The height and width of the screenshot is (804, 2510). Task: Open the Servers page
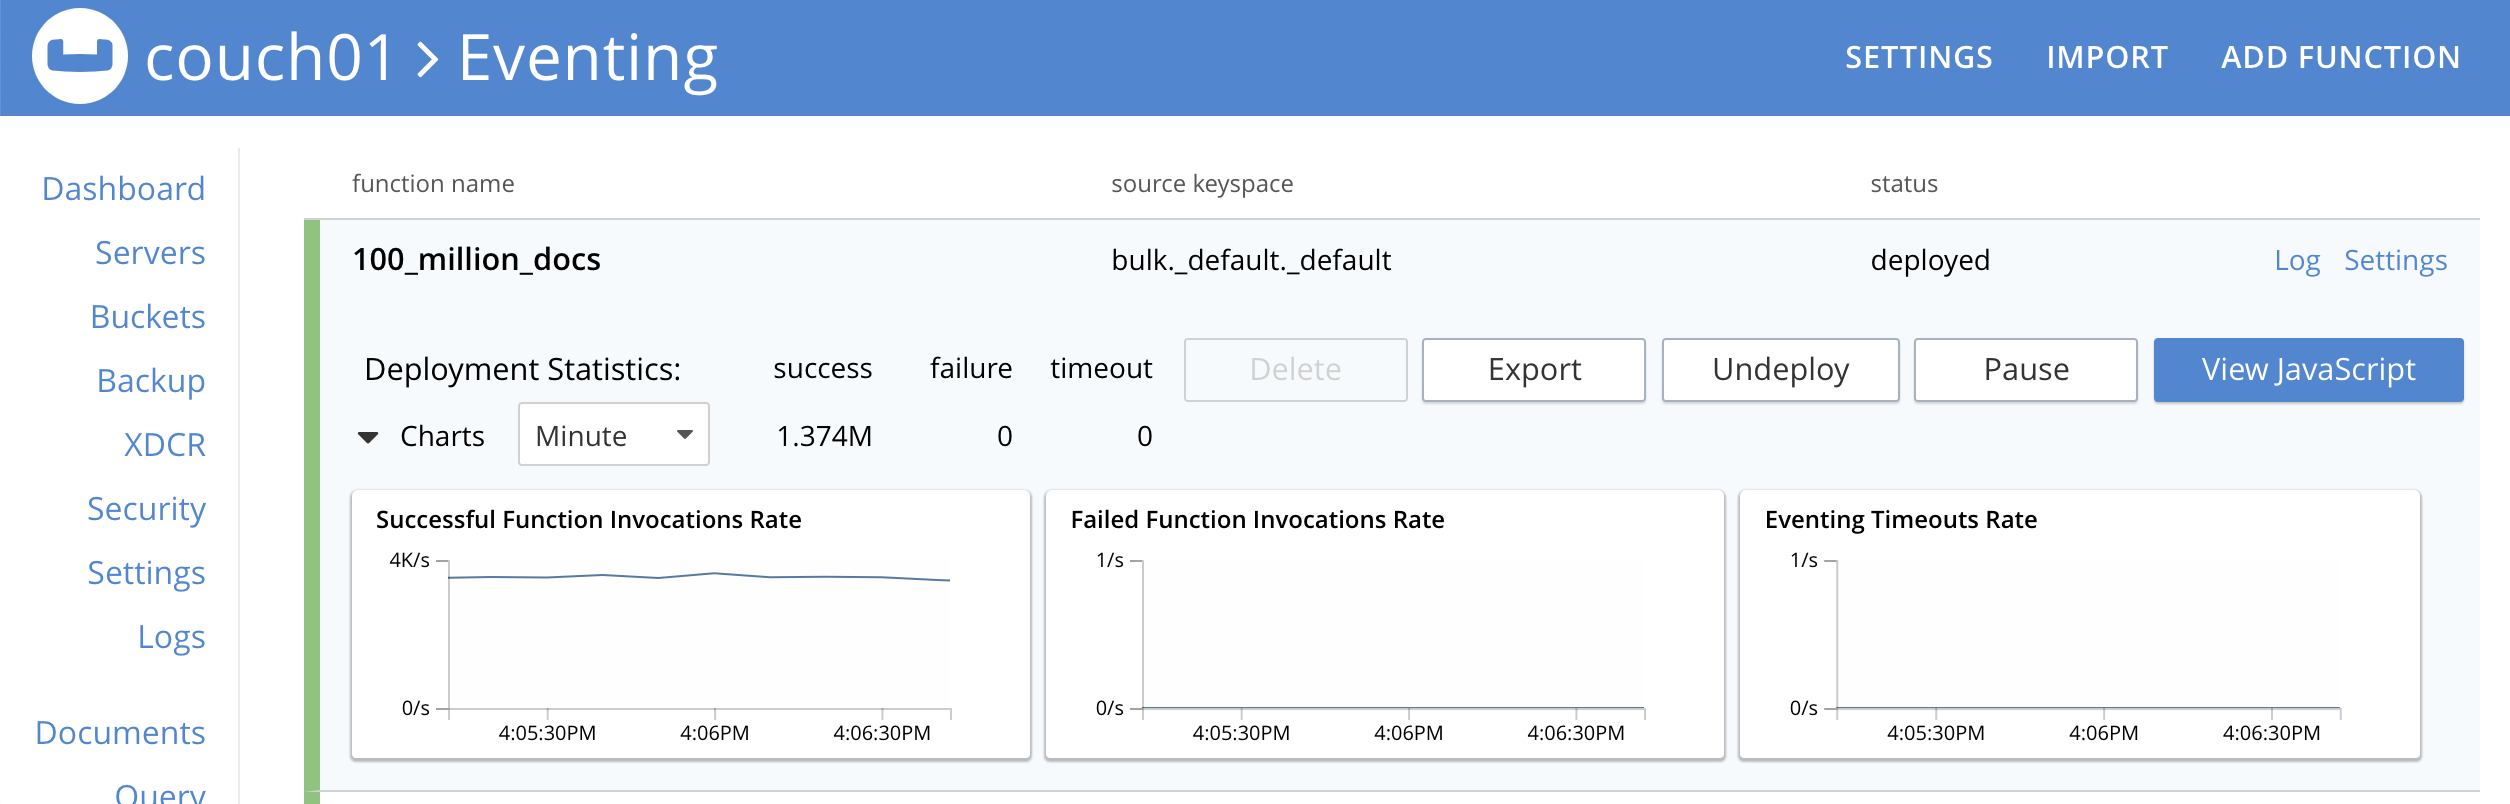[x=150, y=252]
